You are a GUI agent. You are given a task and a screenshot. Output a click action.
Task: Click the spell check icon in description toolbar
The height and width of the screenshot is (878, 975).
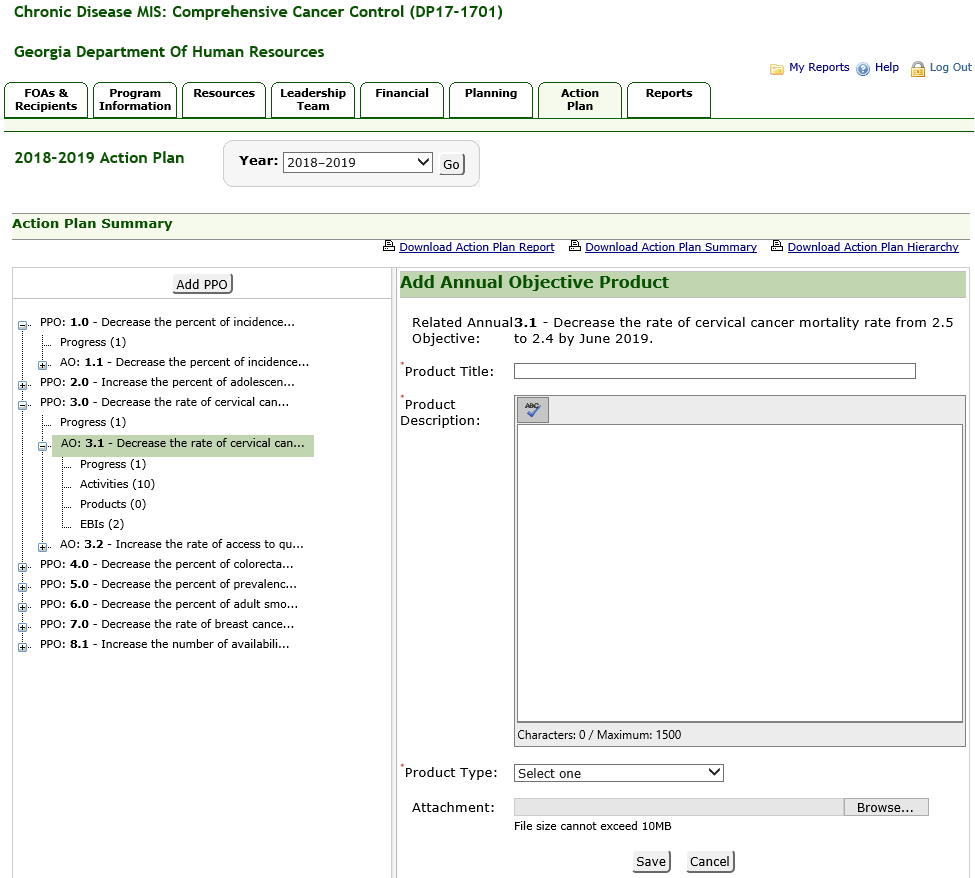532,410
